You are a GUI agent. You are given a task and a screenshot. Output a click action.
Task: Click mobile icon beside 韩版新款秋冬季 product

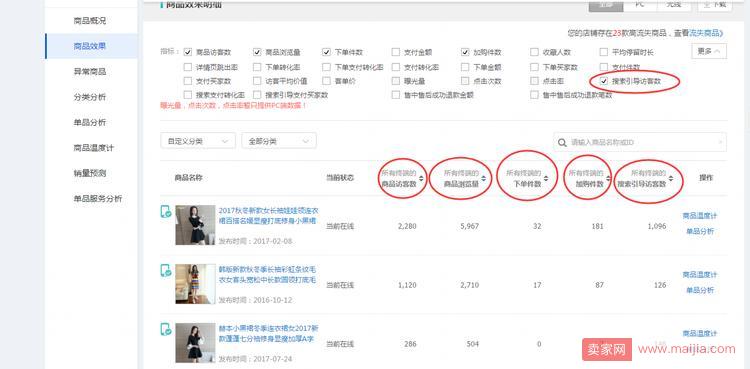coord(165,271)
